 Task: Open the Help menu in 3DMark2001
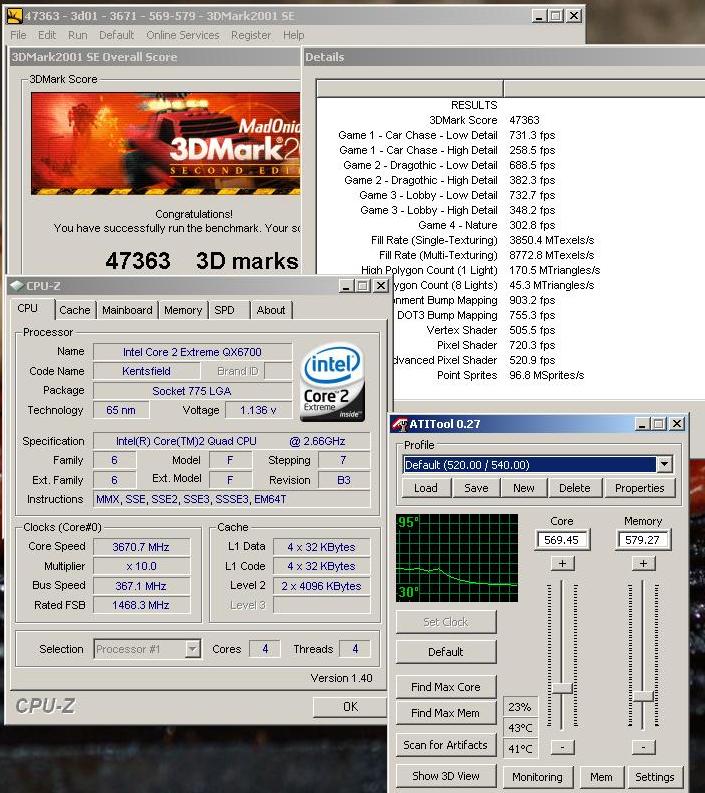click(293, 35)
